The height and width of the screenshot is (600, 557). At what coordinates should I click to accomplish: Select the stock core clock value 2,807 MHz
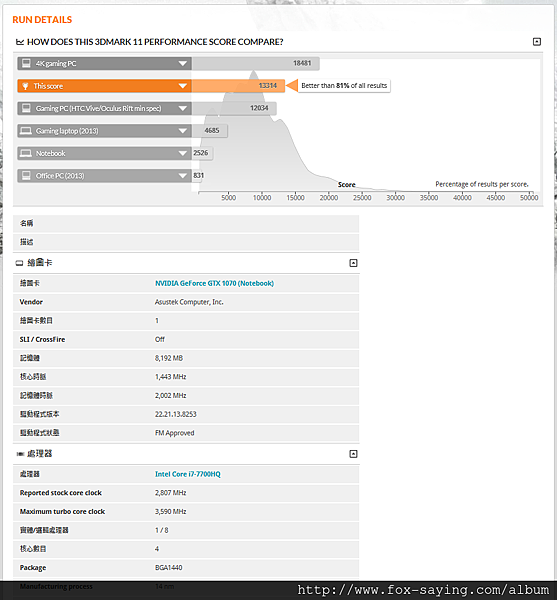(x=170, y=493)
